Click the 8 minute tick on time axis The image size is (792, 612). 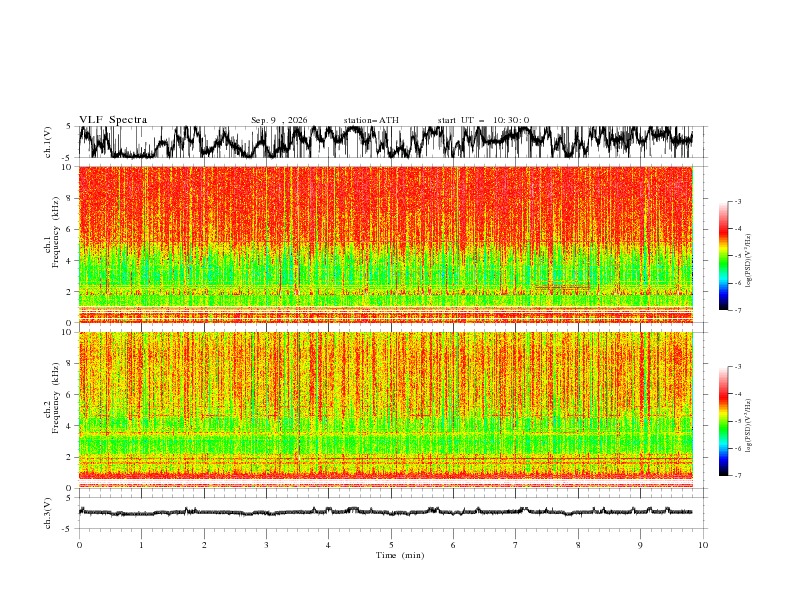coord(578,545)
